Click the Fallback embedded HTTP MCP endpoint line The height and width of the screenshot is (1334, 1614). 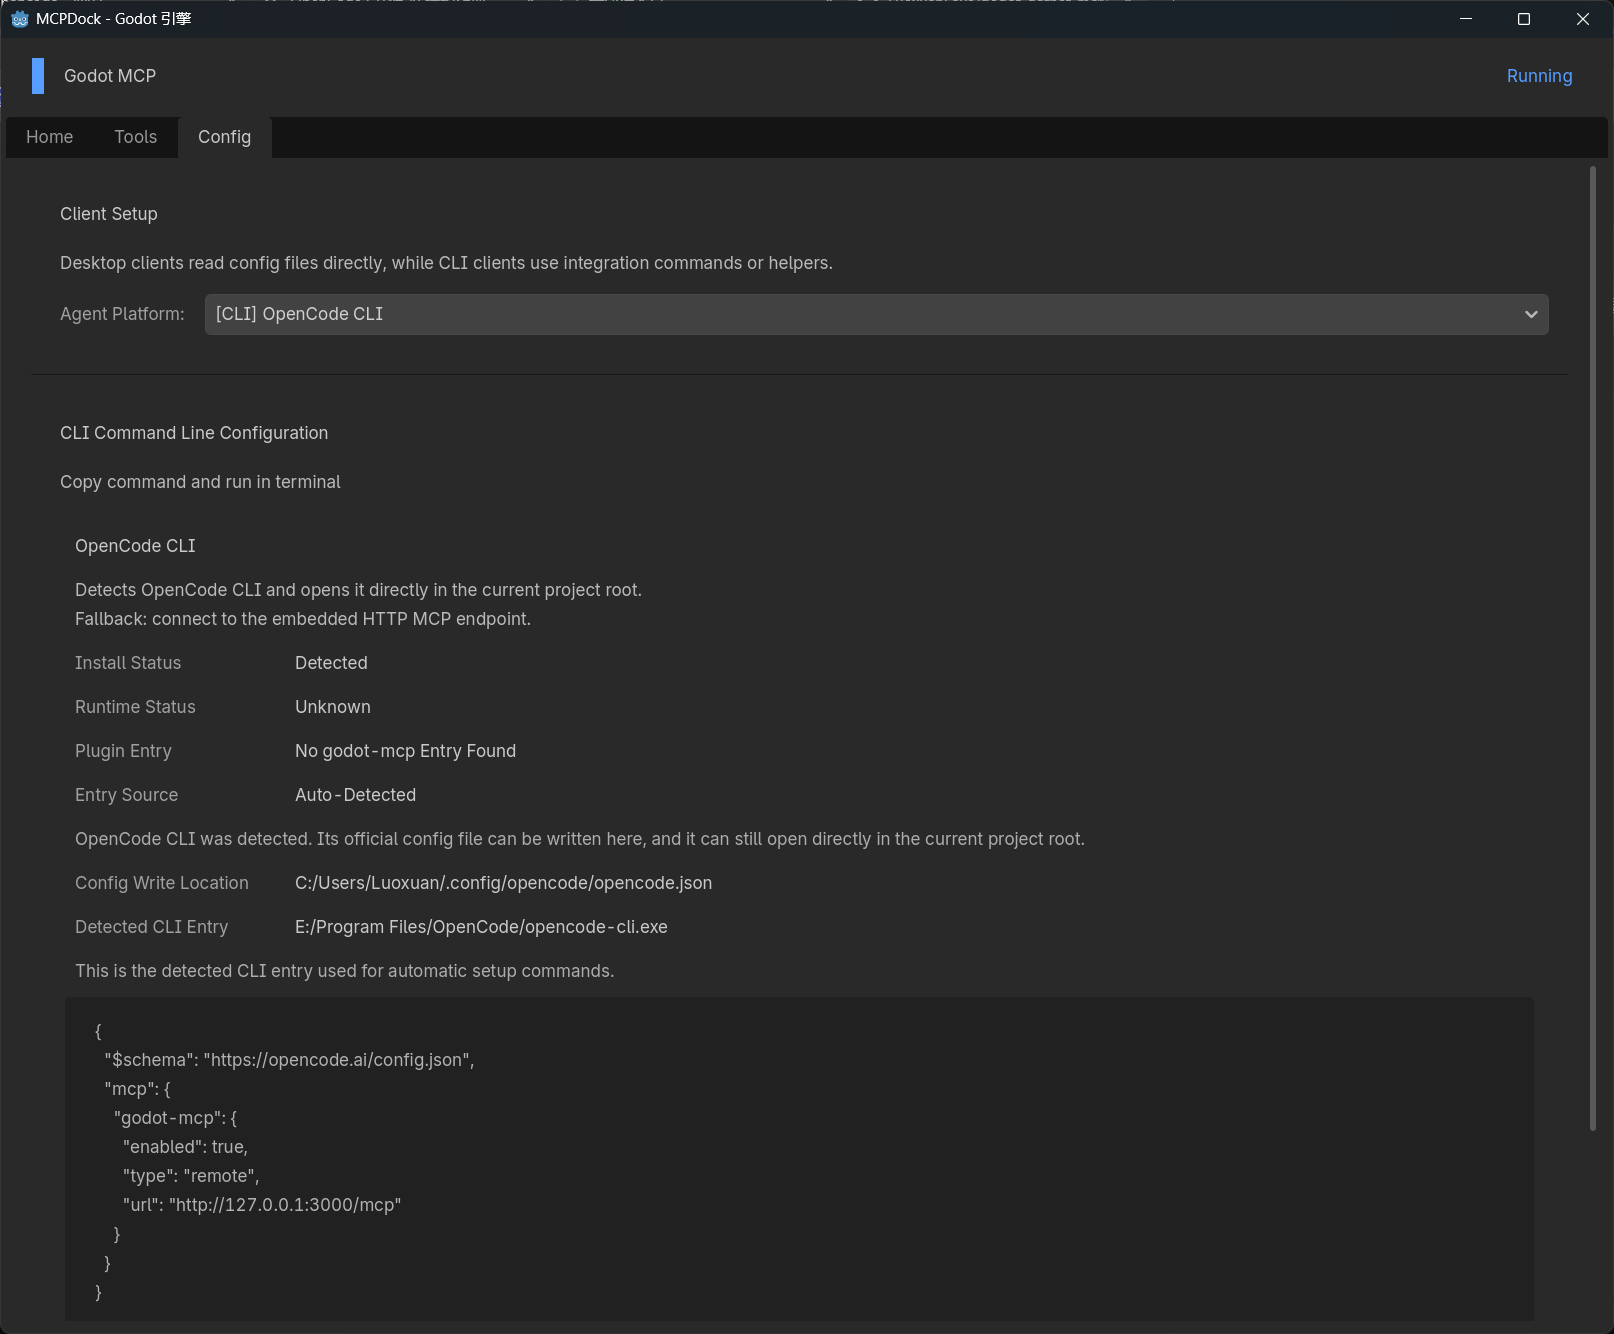303,619
